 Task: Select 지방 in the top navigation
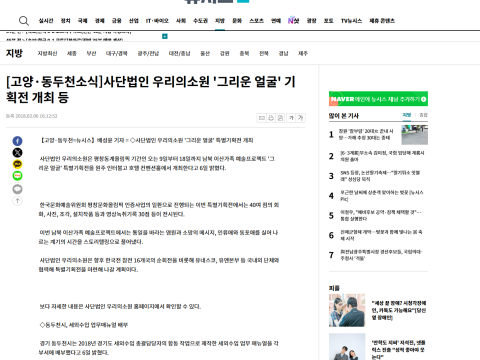(220, 21)
